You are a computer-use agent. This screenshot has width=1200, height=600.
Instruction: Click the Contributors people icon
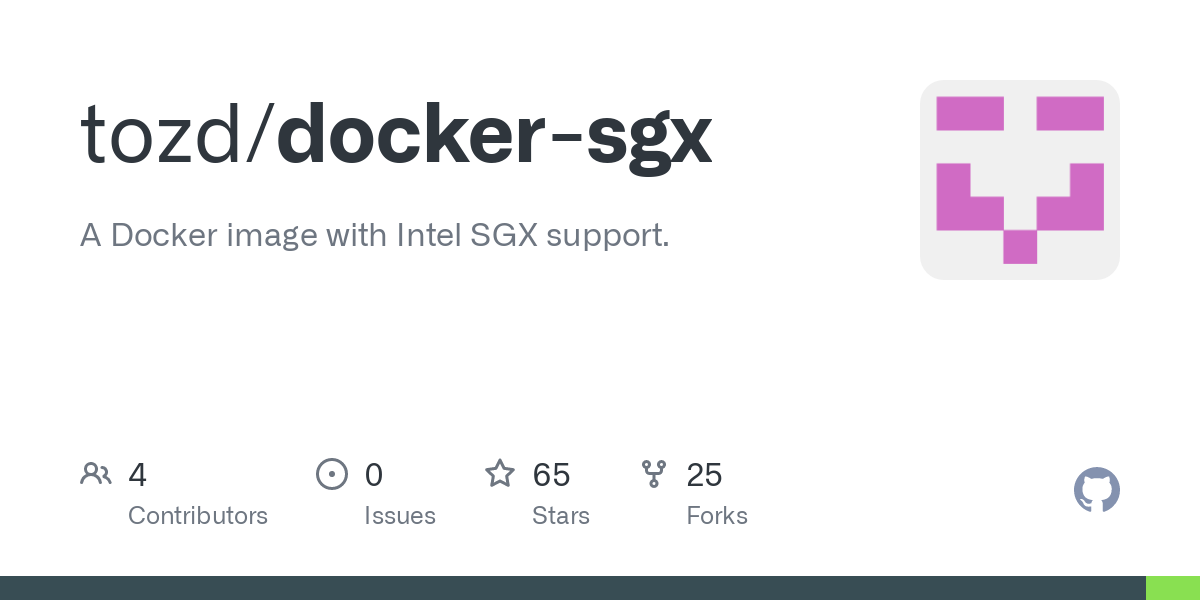point(96,474)
